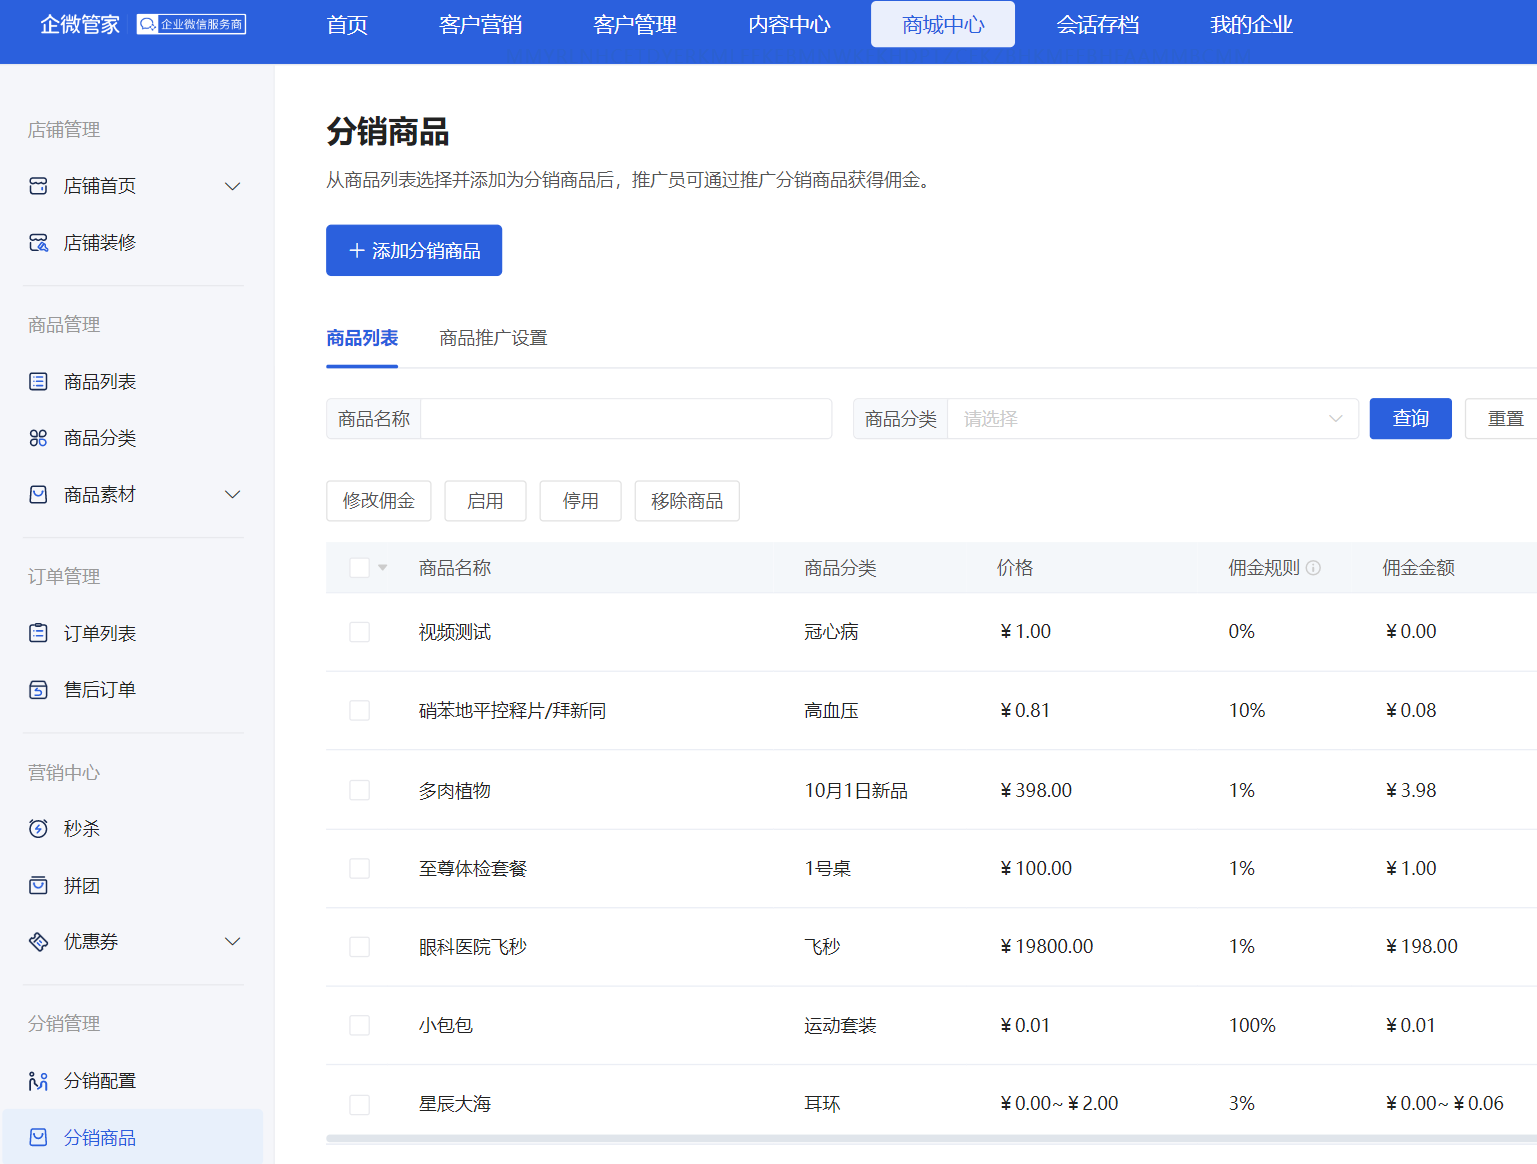Show info tooltip beside 佣金规则 header

(x=1313, y=568)
